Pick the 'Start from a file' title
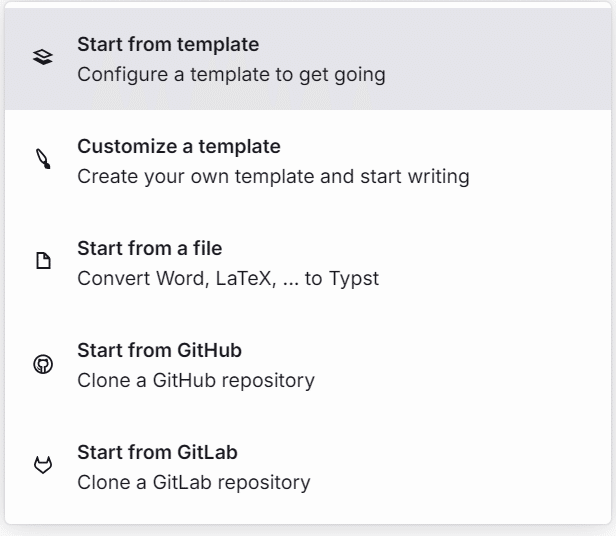 (149, 249)
